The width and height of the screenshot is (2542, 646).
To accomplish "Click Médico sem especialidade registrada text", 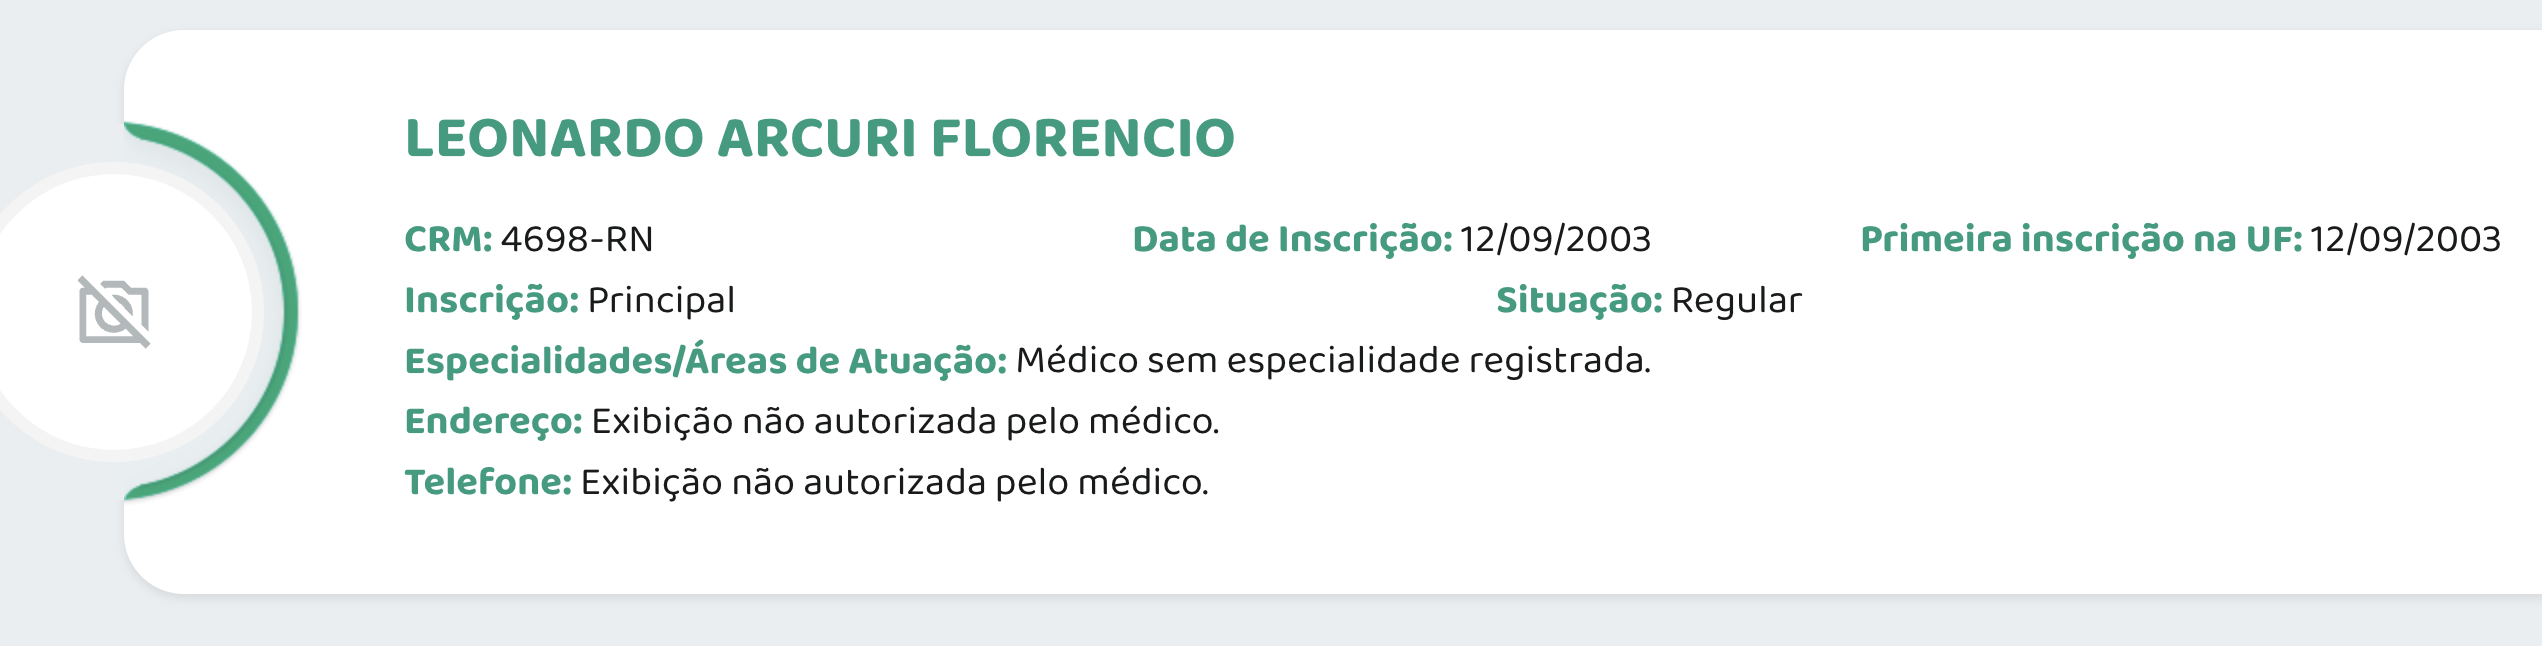I will pyautogui.click(x=1333, y=362).
